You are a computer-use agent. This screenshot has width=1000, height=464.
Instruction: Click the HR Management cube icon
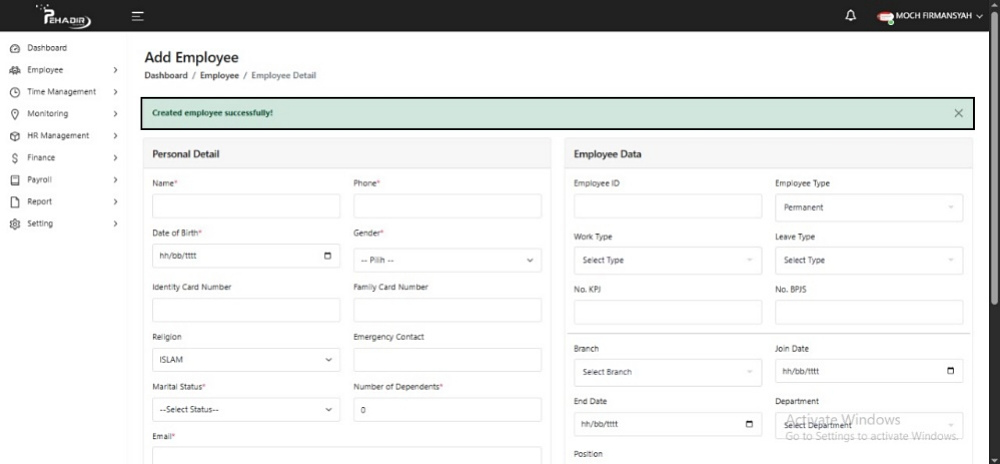coord(15,136)
